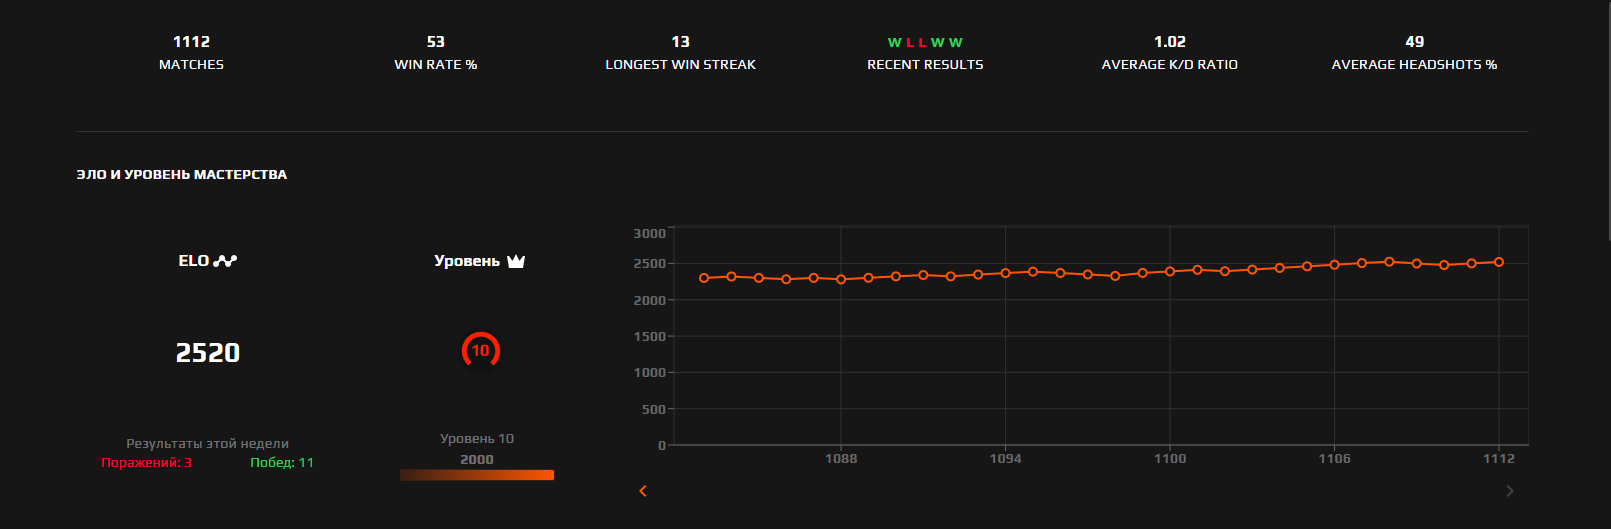The image size is (1611, 529).
Task: Click the crown icon beside Уровень
Action: (516, 261)
